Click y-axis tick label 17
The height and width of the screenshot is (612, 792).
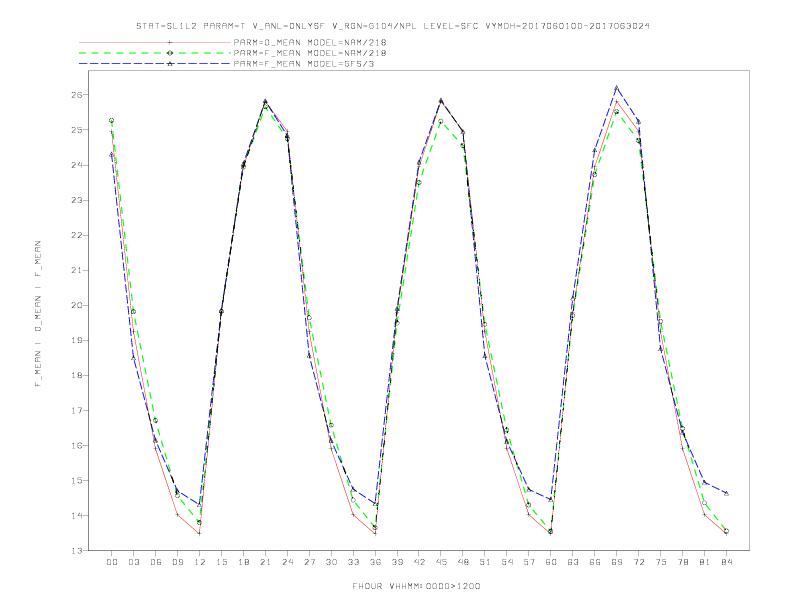(77, 411)
